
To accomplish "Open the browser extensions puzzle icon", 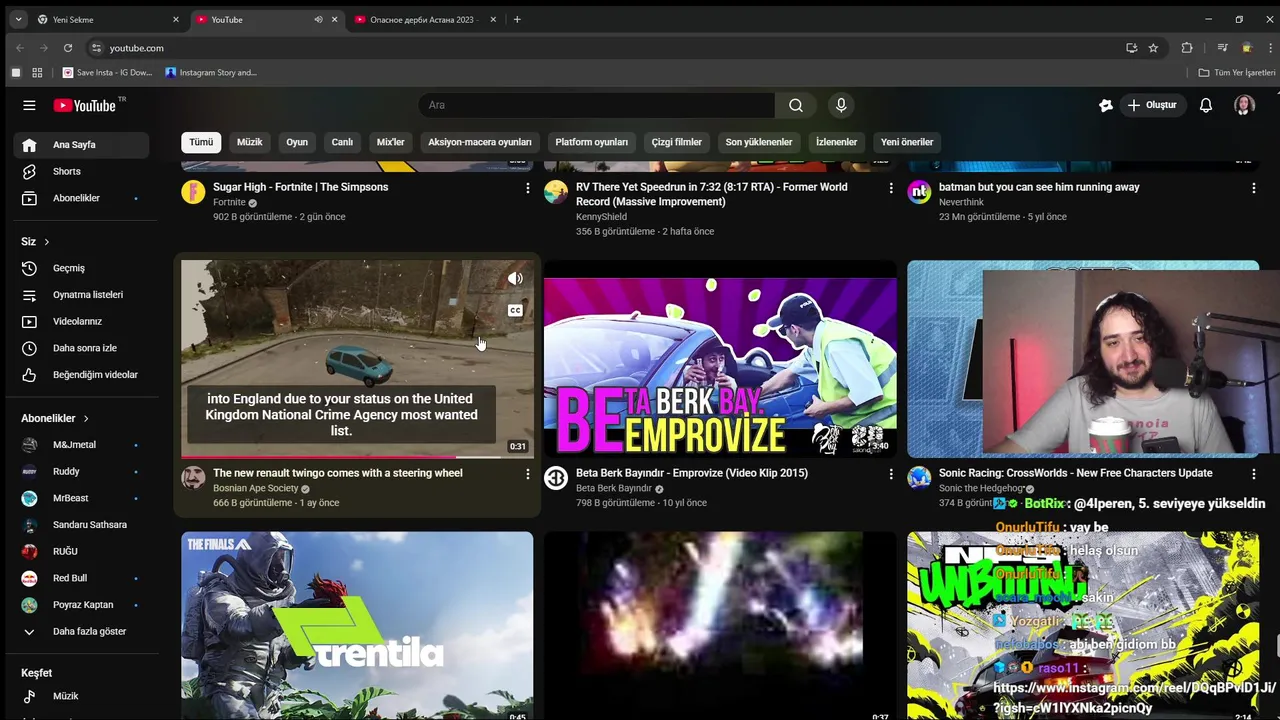I will (x=1187, y=48).
